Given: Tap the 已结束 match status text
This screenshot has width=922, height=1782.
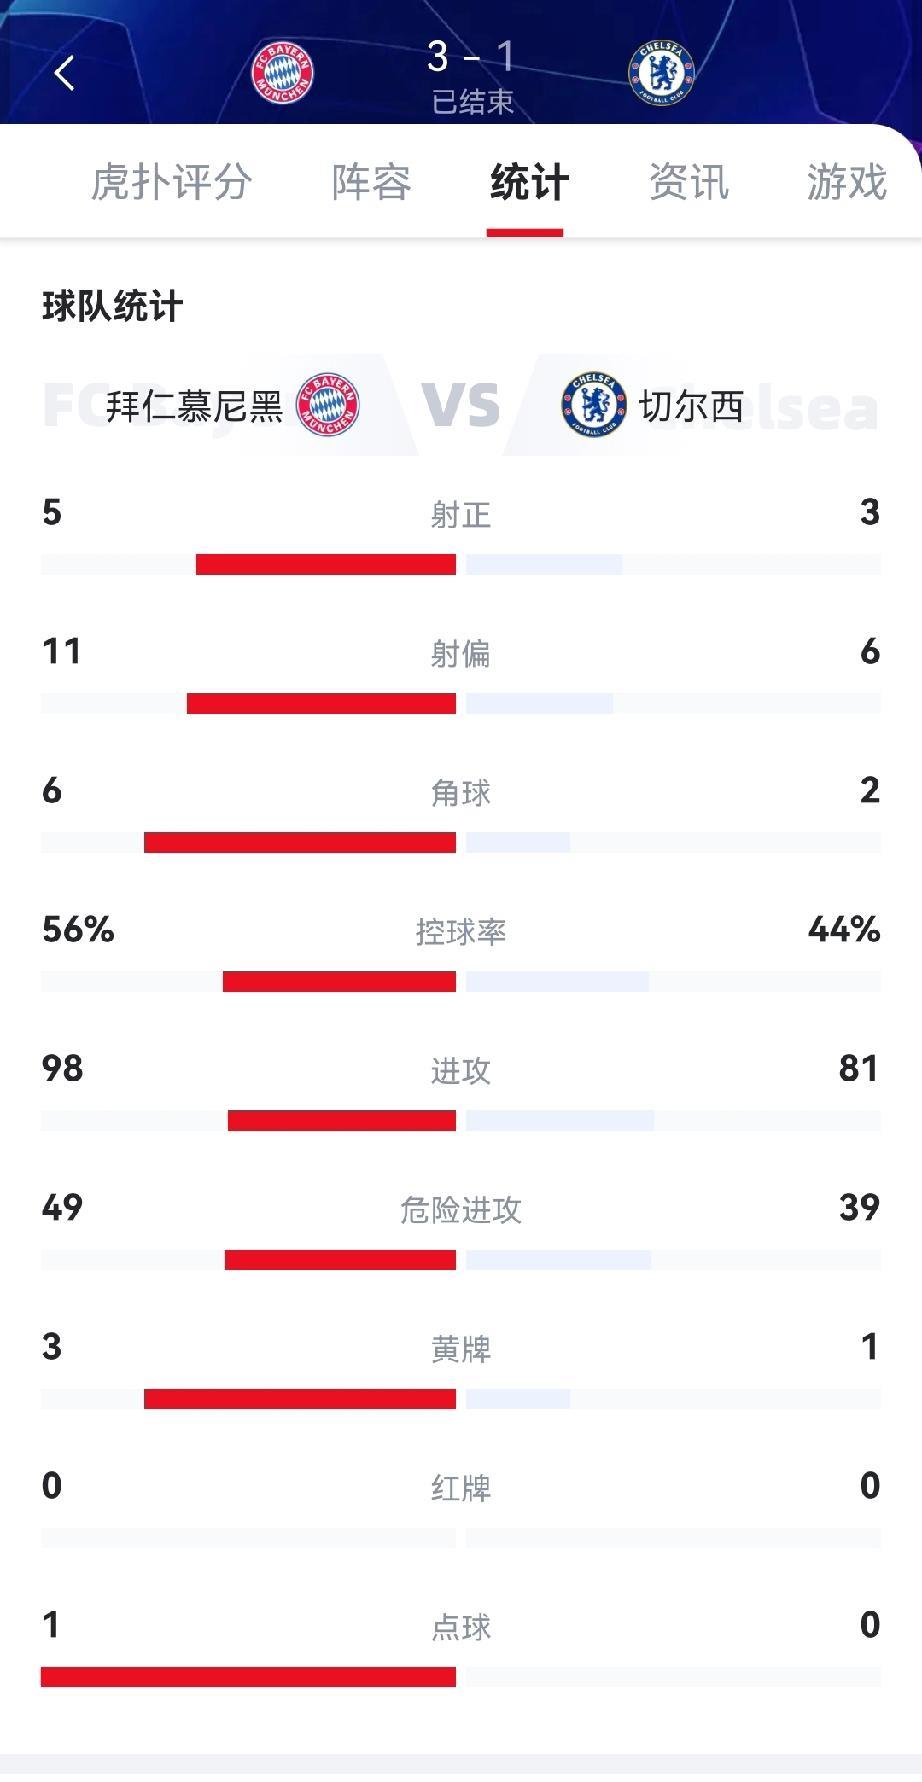Looking at the screenshot, I should click(x=472, y=102).
